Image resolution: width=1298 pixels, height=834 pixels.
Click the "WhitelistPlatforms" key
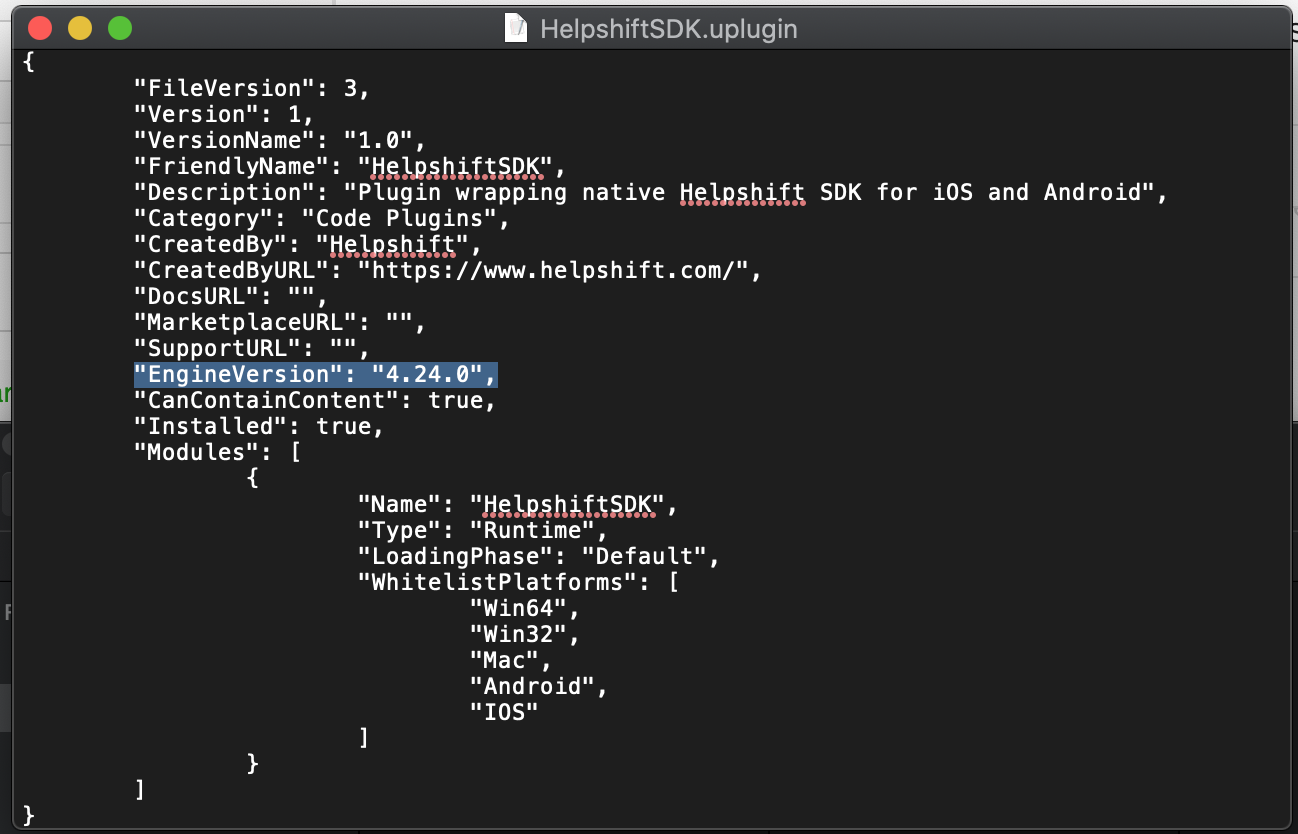pos(497,582)
